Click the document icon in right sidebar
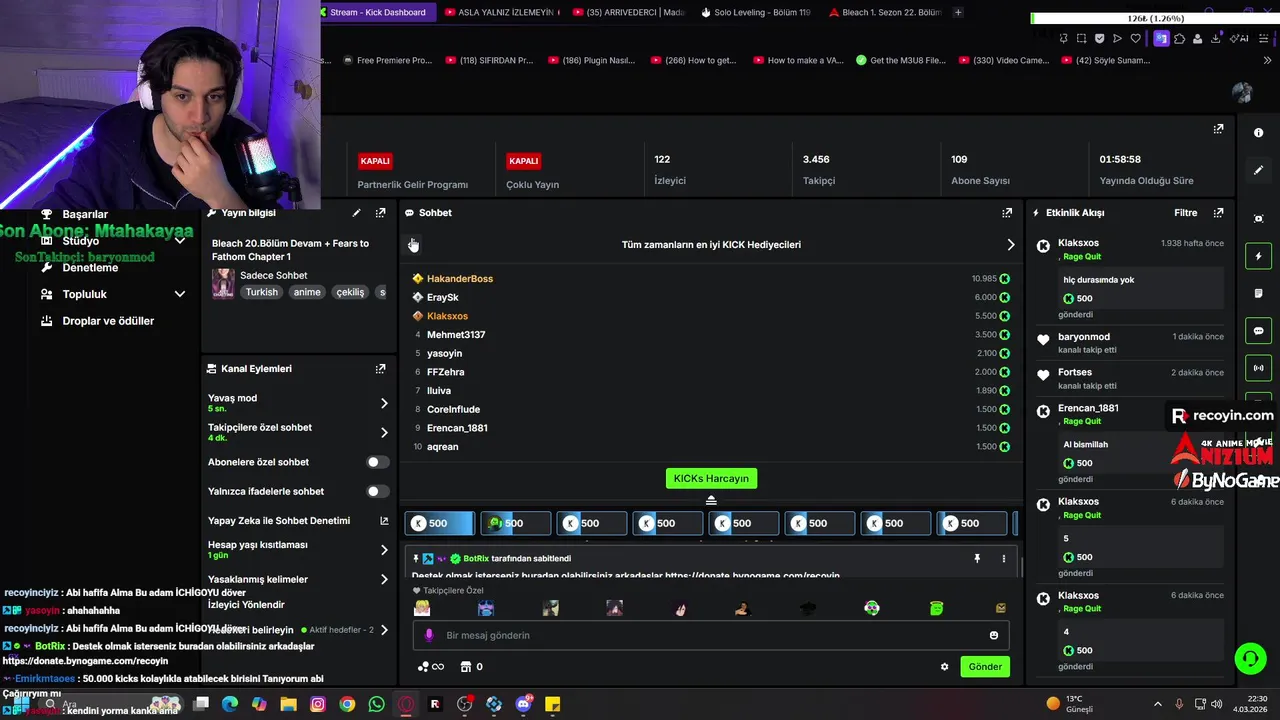This screenshot has width=1280, height=720. pyautogui.click(x=1258, y=293)
